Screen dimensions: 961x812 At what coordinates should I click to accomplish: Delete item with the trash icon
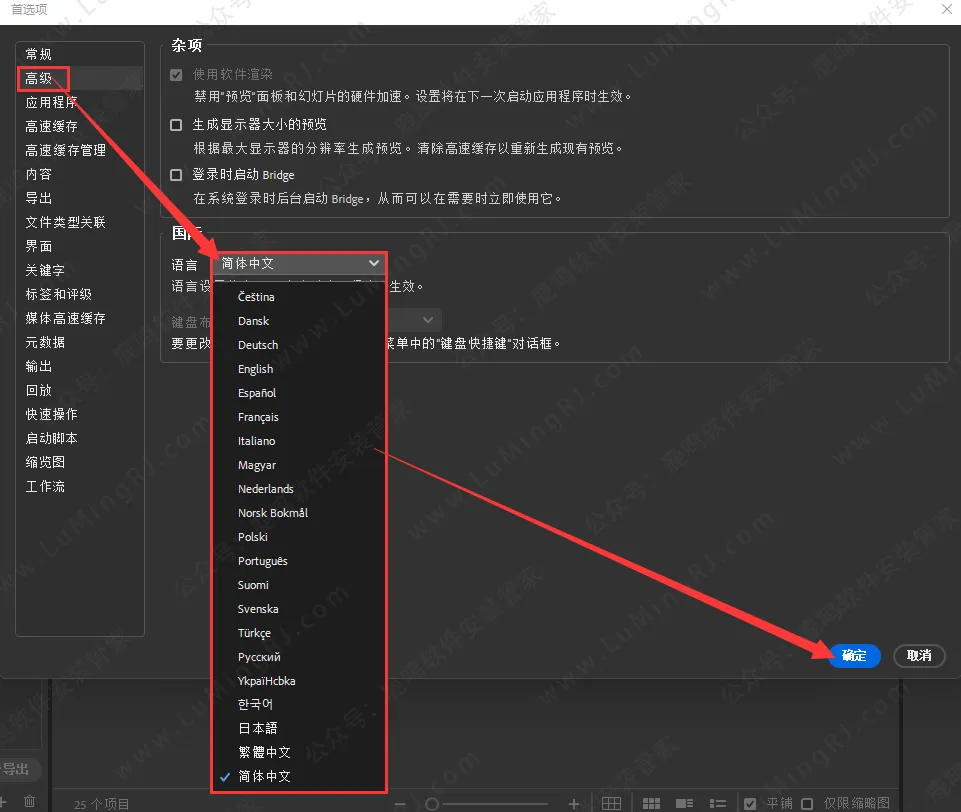click(30, 802)
